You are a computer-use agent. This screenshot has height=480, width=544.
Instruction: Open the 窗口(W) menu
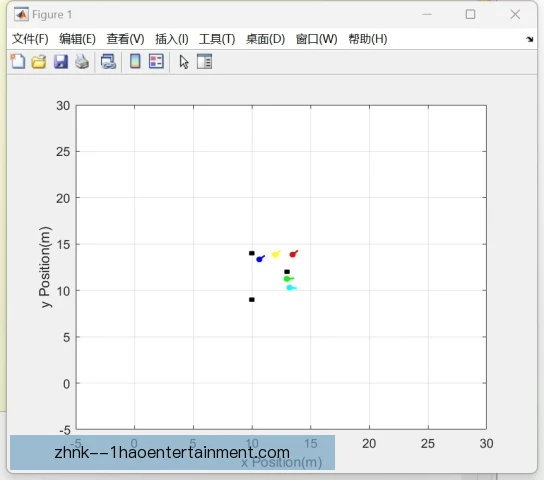[x=316, y=39]
